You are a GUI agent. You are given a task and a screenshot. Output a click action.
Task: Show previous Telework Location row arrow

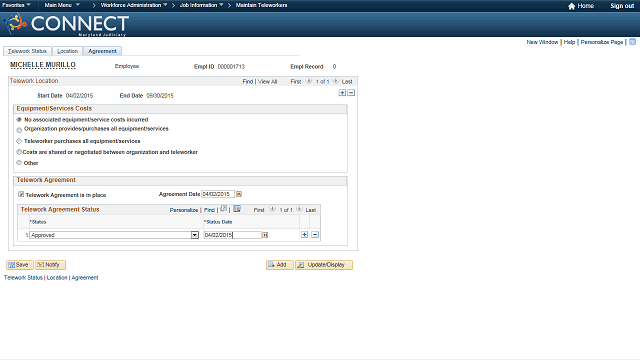(309, 81)
